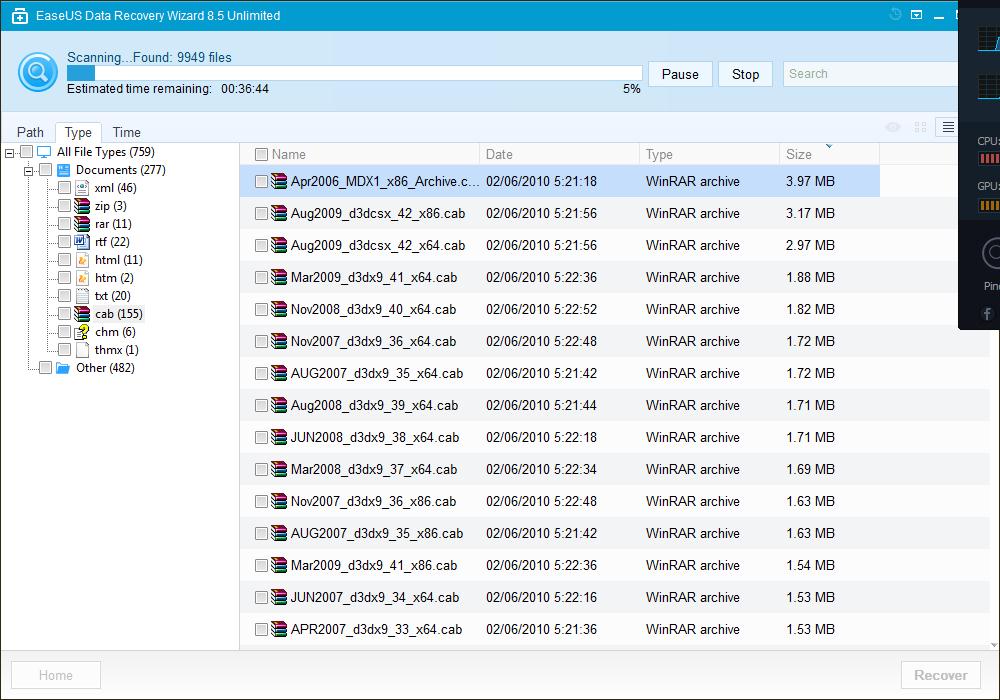The width and height of the screenshot is (1000, 700).
Task: Click the scan progress bar
Action: [x=355, y=73]
